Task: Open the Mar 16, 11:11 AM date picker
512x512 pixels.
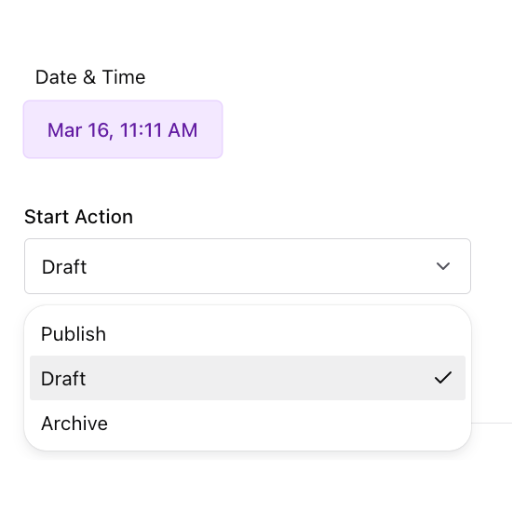Action: [x=123, y=129]
